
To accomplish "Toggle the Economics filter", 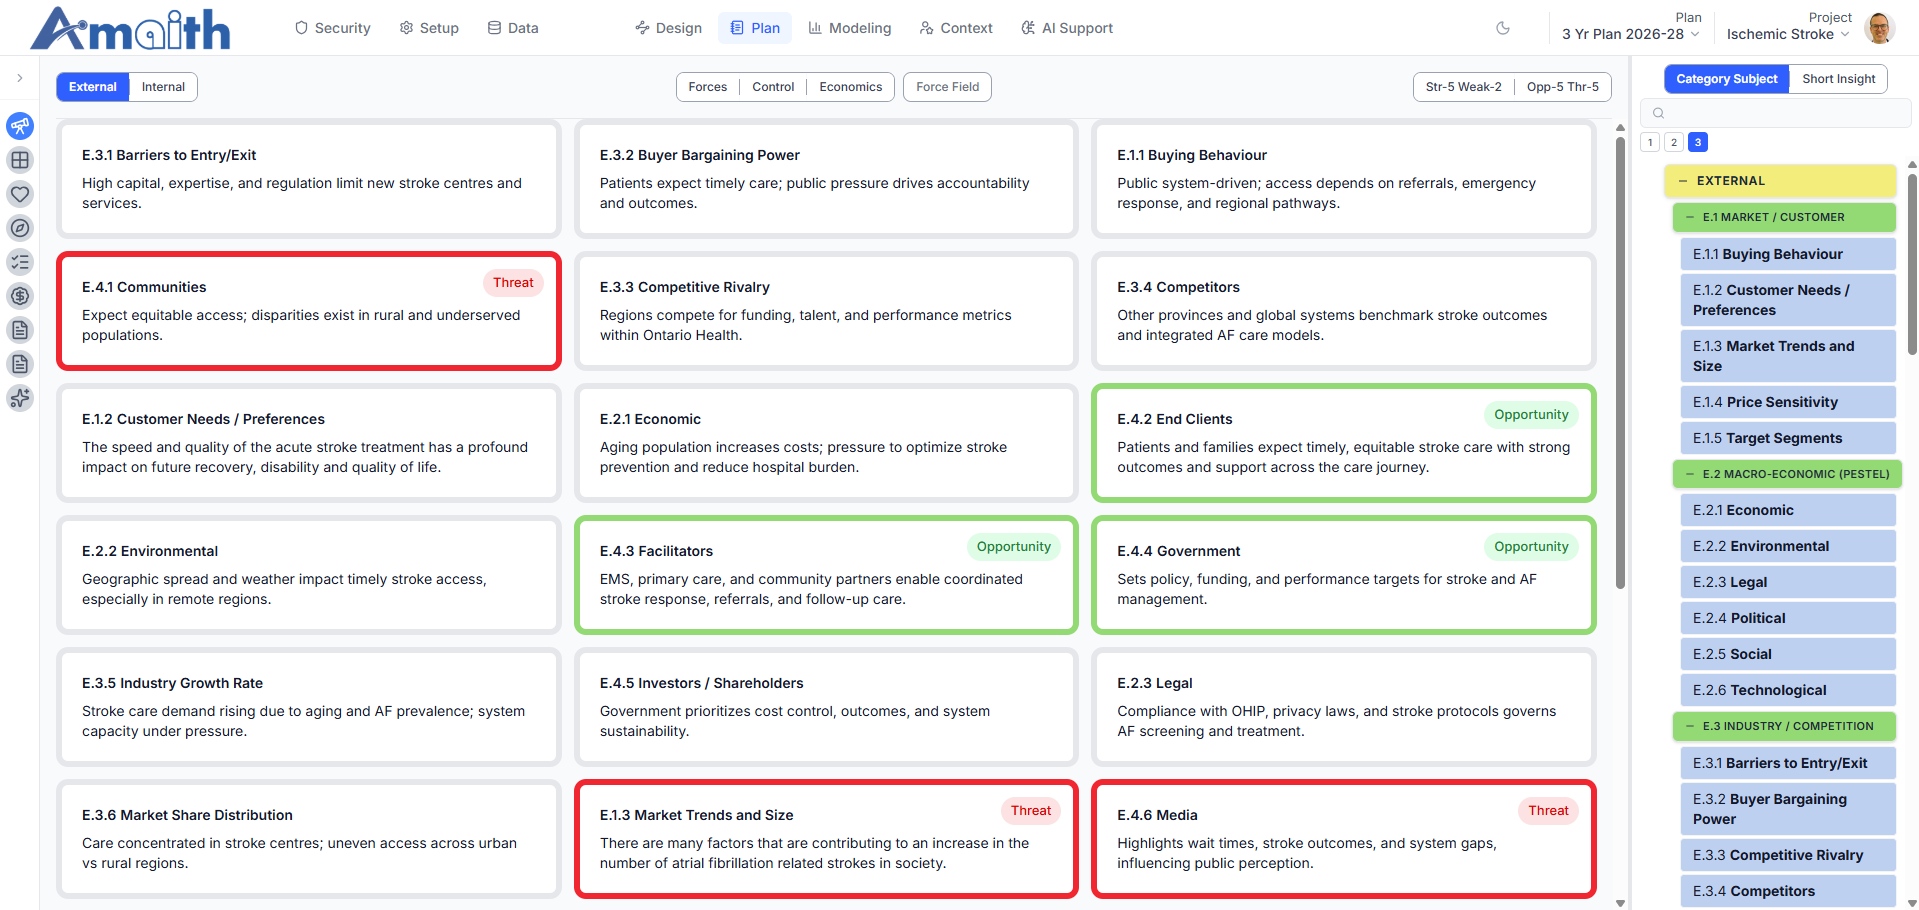I will click(x=851, y=87).
